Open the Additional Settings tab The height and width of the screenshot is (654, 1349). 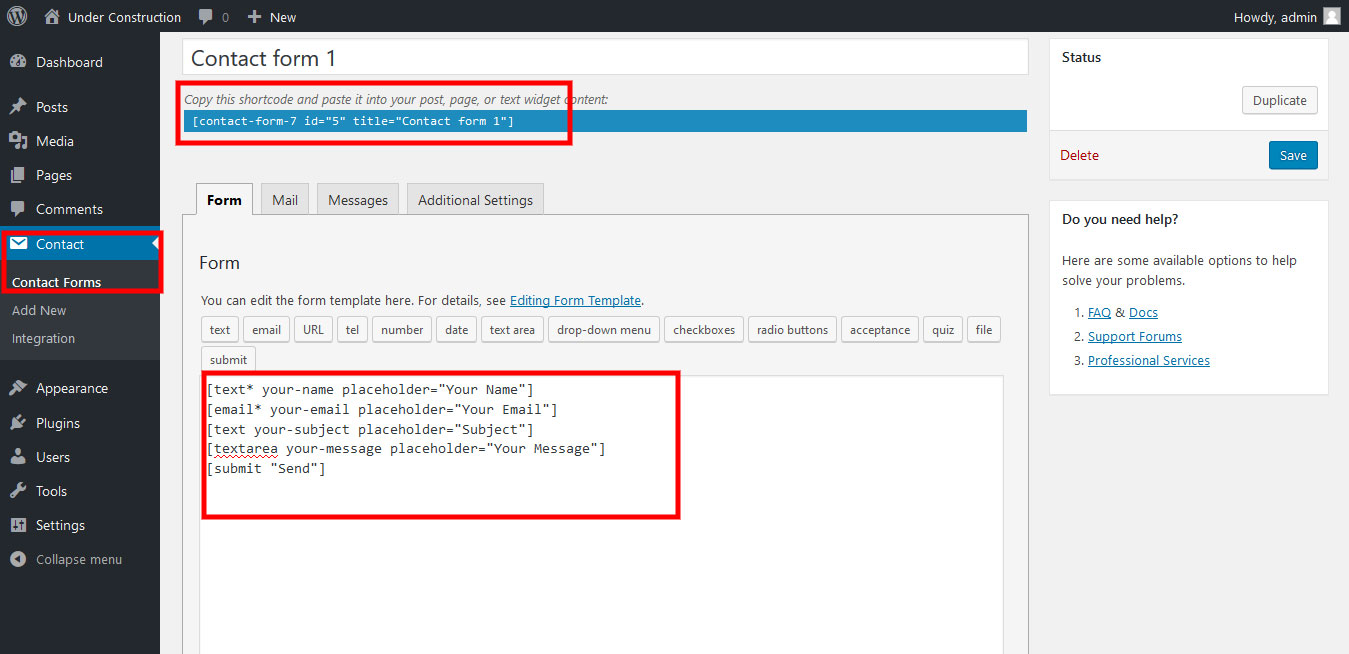[x=475, y=199]
